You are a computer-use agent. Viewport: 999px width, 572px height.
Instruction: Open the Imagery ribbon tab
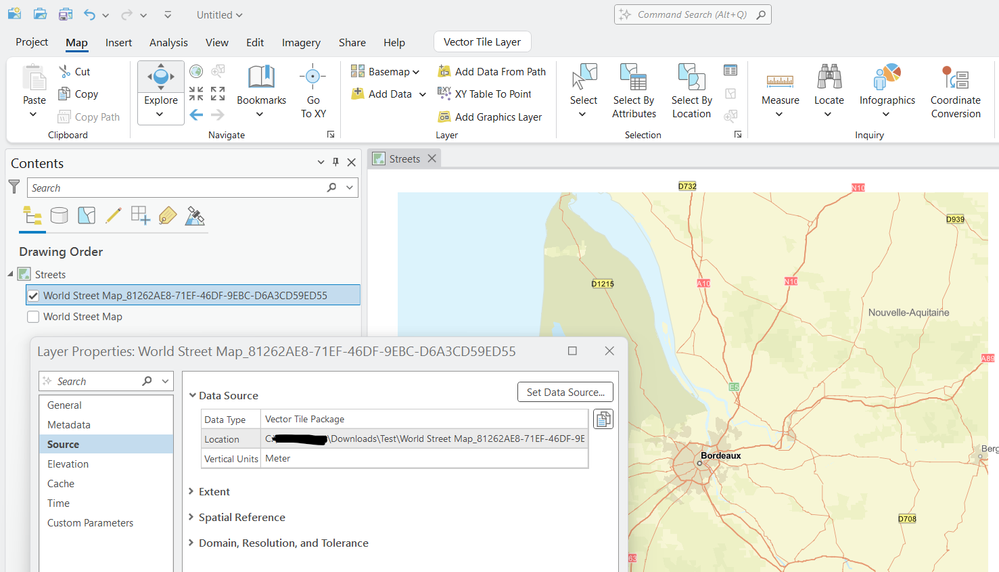pos(301,43)
